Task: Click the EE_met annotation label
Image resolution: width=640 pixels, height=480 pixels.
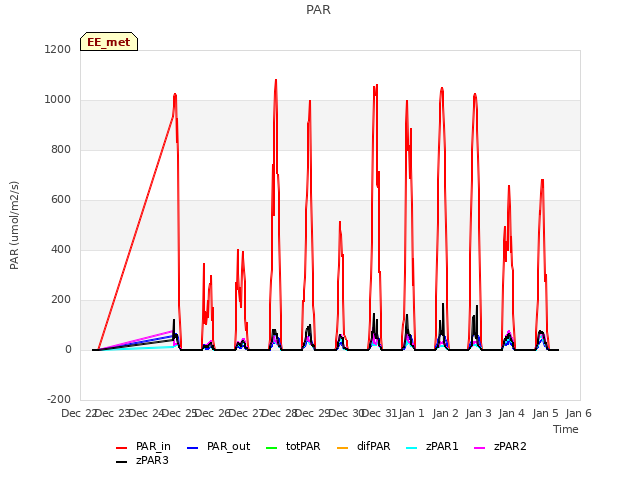Action: click(109, 42)
